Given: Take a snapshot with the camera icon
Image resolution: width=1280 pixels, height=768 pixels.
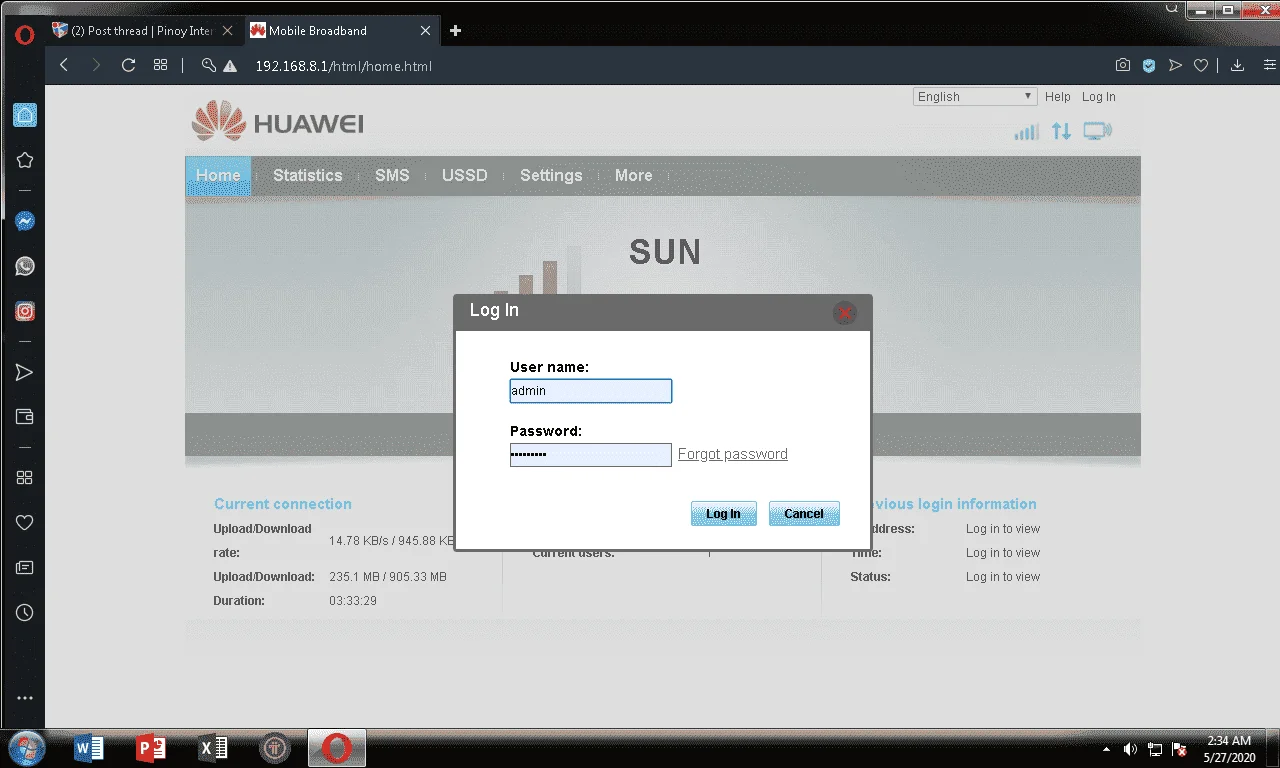Looking at the screenshot, I should [1123, 65].
